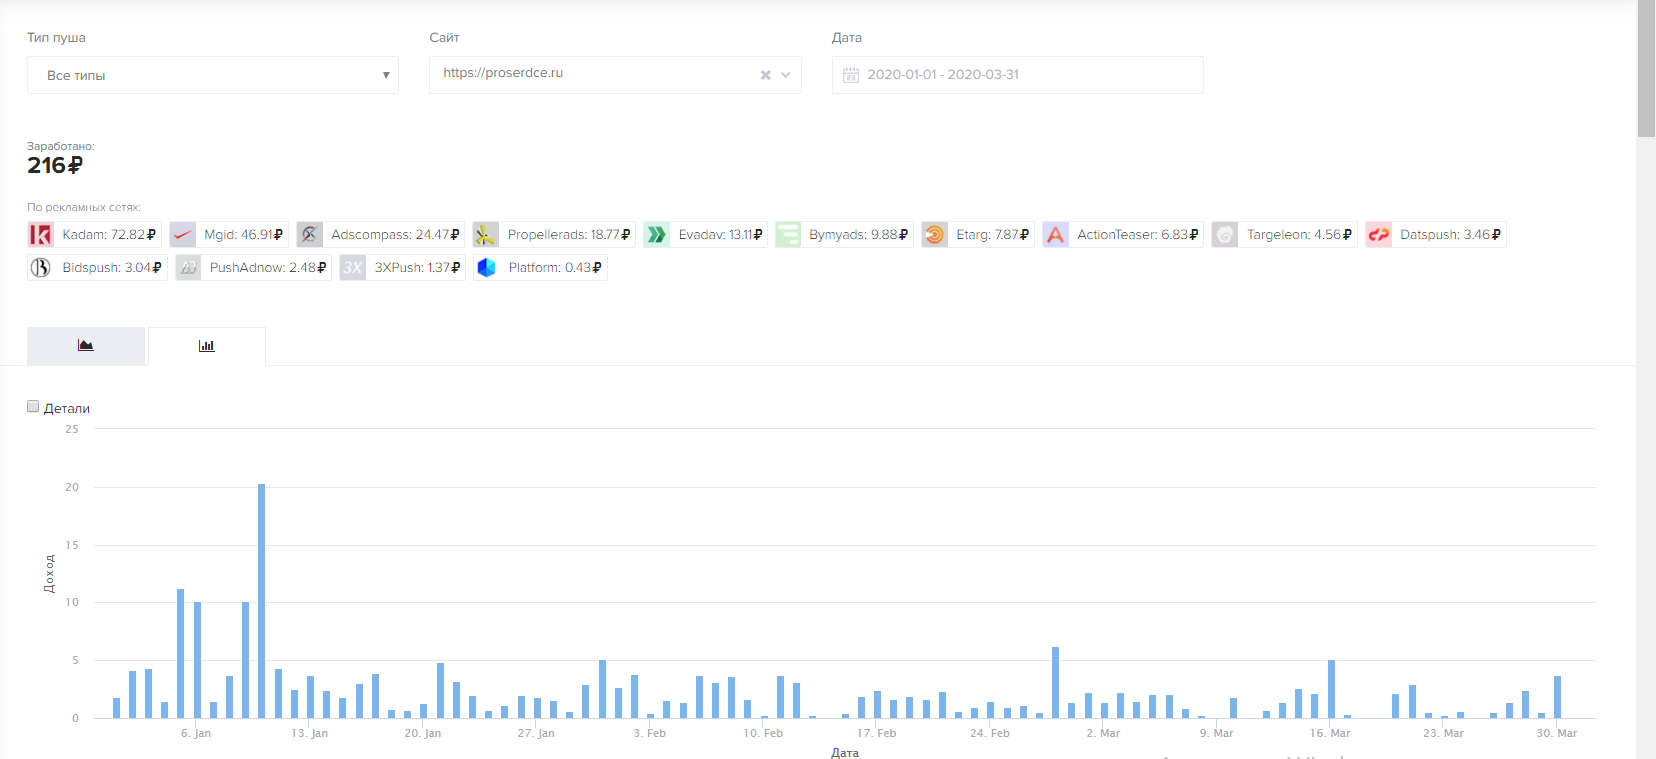Click the ActionTeaser letter A icon
Viewport: 1656px width, 759px height.
(1055, 235)
